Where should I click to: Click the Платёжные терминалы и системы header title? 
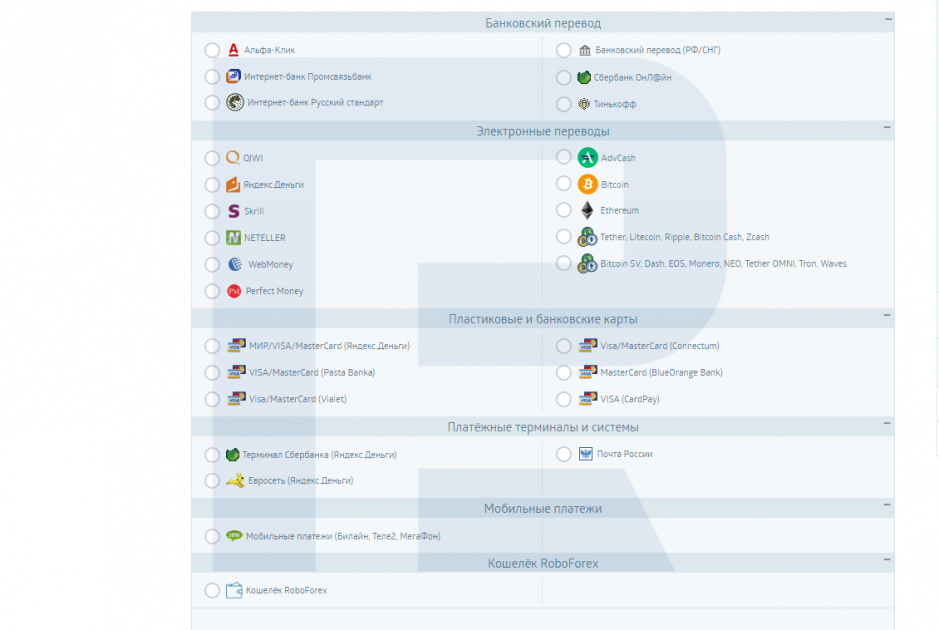pos(543,427)
